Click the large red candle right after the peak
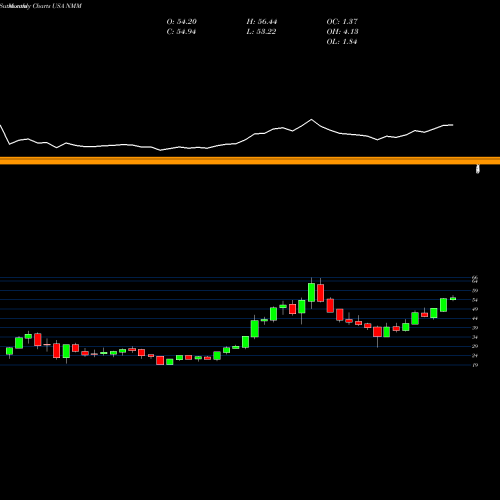The image size is (500, 500). click(x=320, y=293)
